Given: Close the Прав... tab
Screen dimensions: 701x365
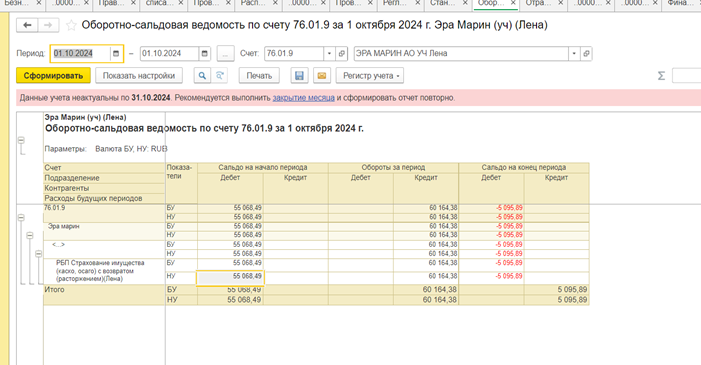Looking at the screenshot, I should click(x=133, y=3).
